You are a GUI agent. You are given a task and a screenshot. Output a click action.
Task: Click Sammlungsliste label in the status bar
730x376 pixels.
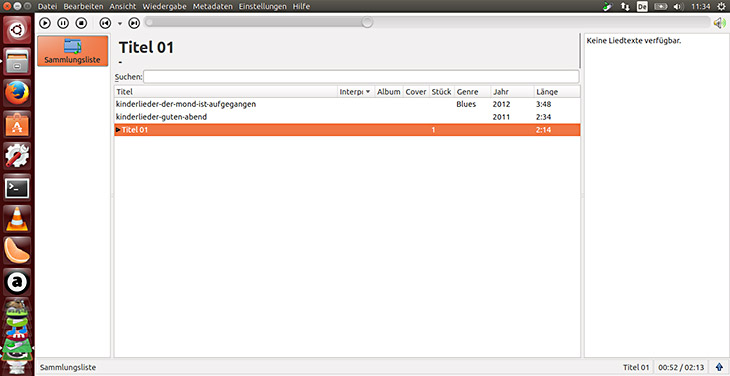68,367
